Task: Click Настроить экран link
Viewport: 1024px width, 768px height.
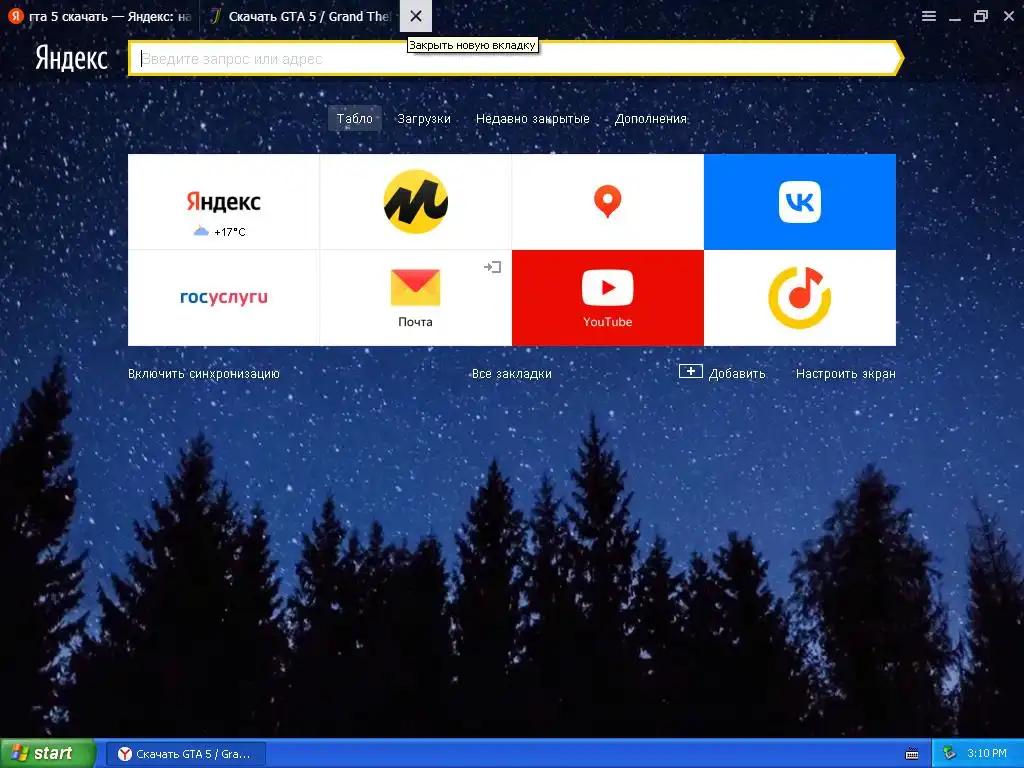Action: point(846,374)
